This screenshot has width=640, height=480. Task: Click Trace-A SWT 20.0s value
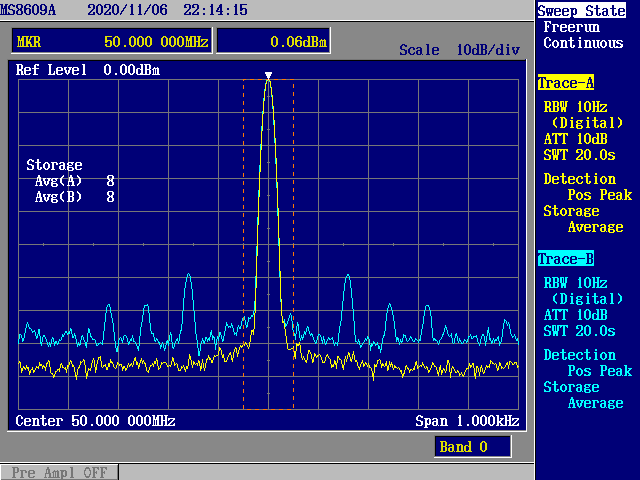[x=579, y=155]
